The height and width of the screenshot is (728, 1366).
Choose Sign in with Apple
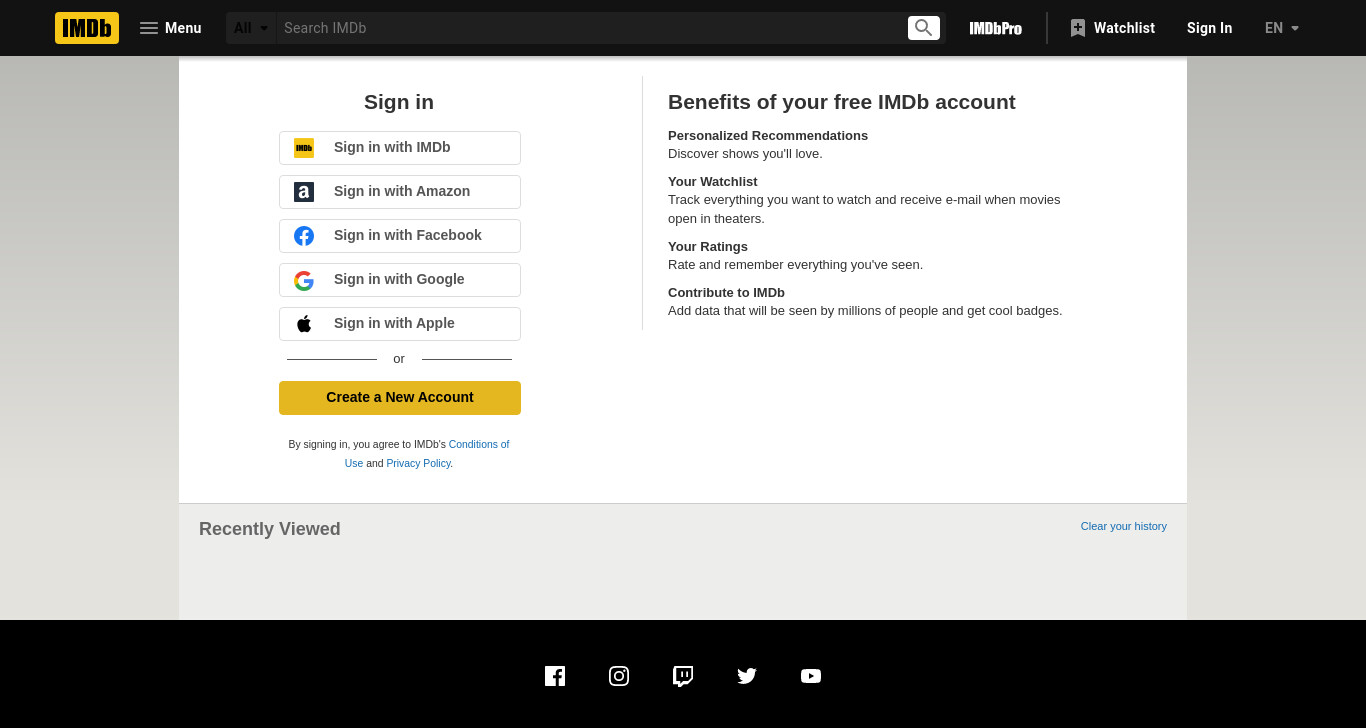[400, 324]
